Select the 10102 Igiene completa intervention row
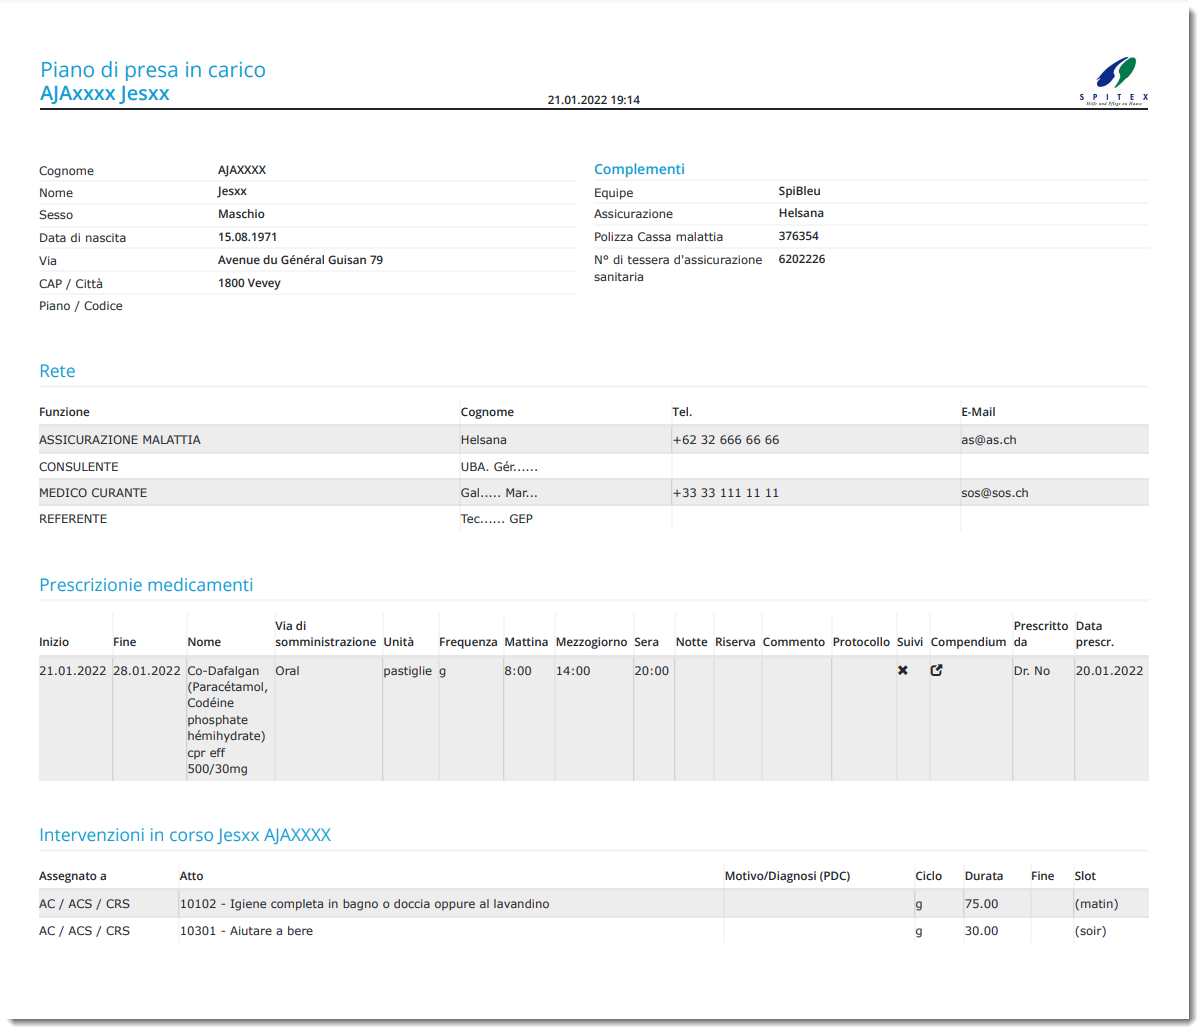 (364, 904)
